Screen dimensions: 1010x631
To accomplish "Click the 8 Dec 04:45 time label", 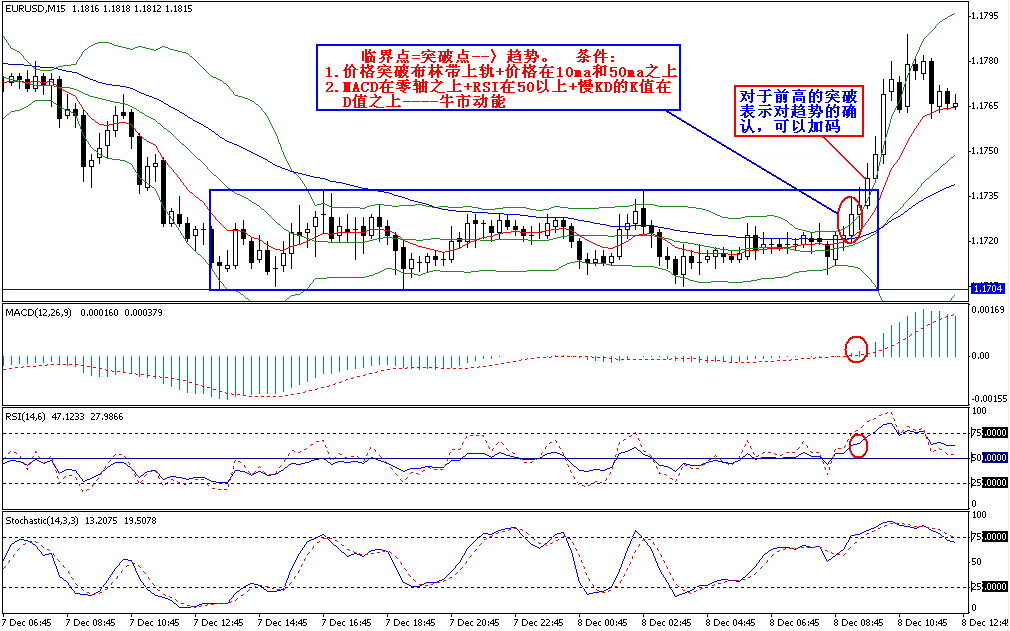I will (x=730, y=623).
